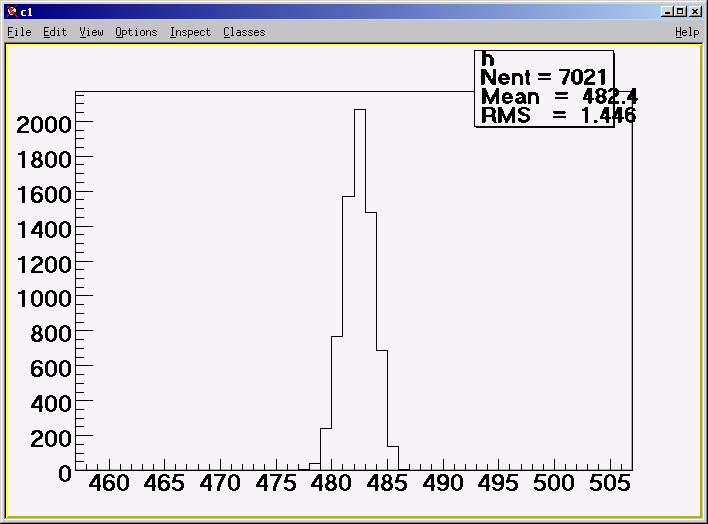Click the tallest histogram bin near 2000
The height and width of the screenshot is (524, 708).
(x=360, y=289)
